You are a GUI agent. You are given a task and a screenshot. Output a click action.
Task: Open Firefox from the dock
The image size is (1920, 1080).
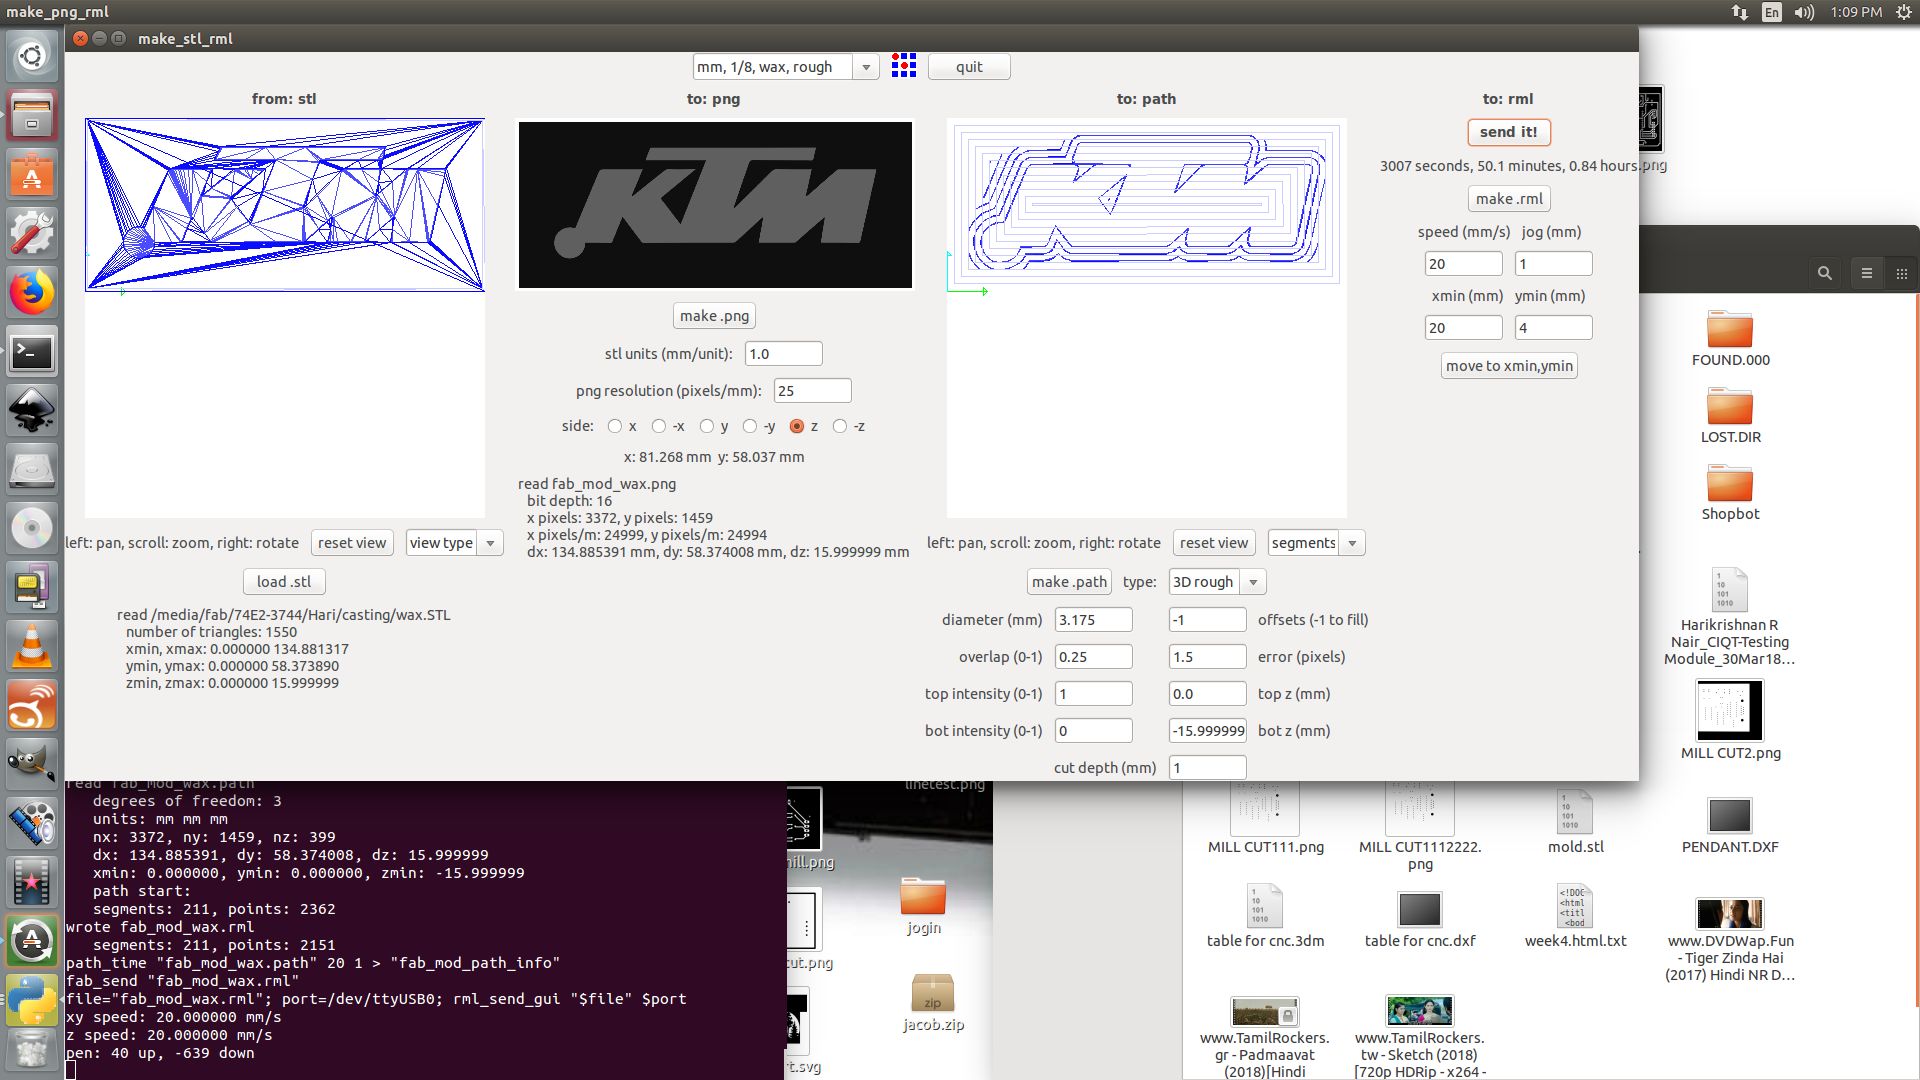pos(32,294)
